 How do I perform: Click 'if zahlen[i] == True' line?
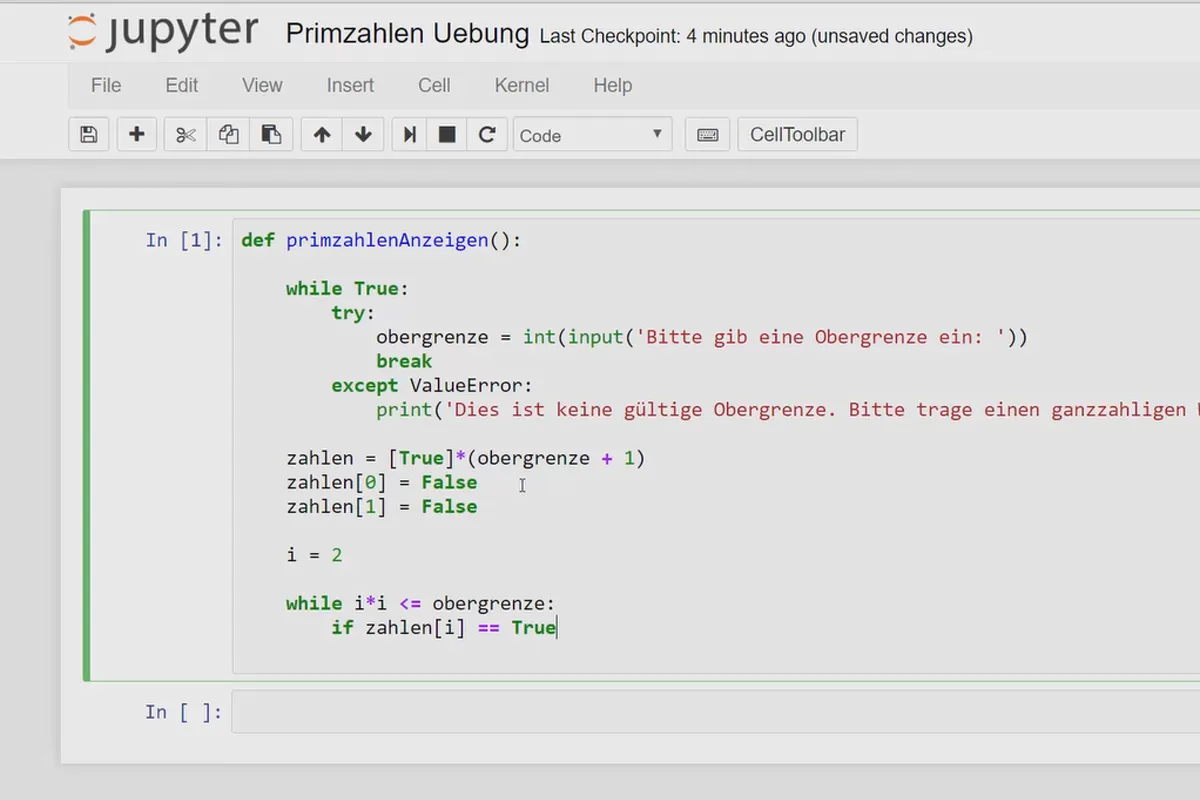point(444,627)
